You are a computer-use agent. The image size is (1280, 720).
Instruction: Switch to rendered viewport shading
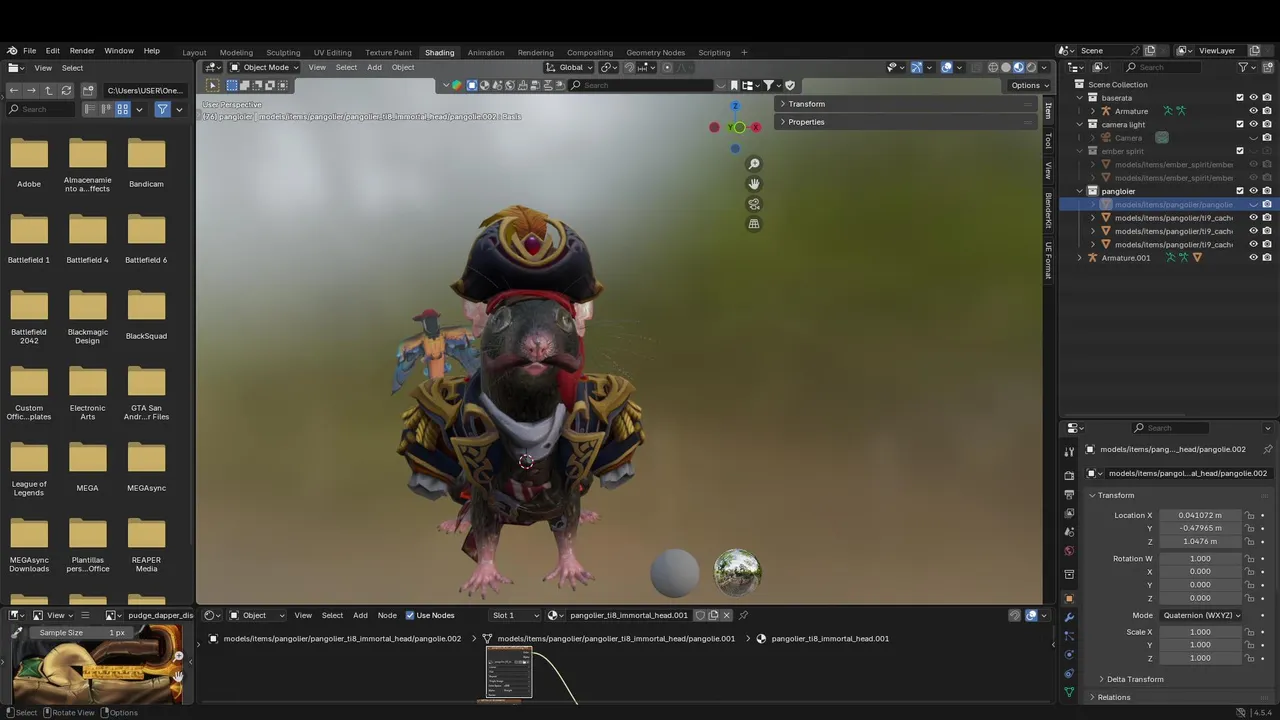click(1030, 67)
